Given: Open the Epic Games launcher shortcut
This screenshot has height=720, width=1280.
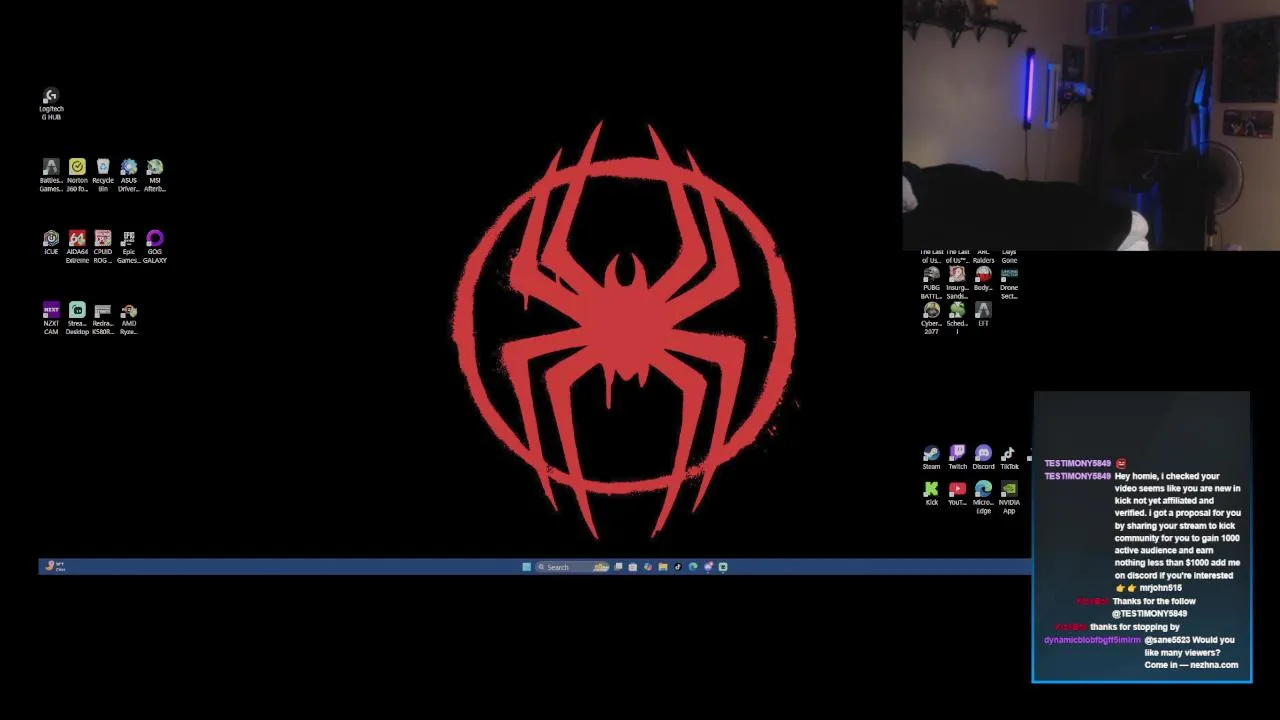Looking at the screenshot, I should 129,247.
